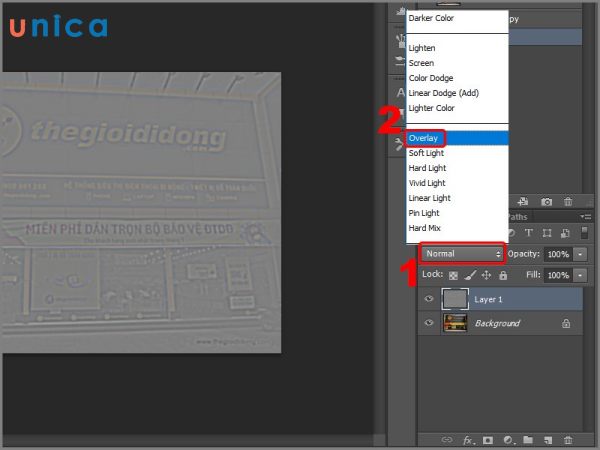This screenshot has height=450, width=600.
Task: Select Overlay blend mode
Action: tap(426, 138)
